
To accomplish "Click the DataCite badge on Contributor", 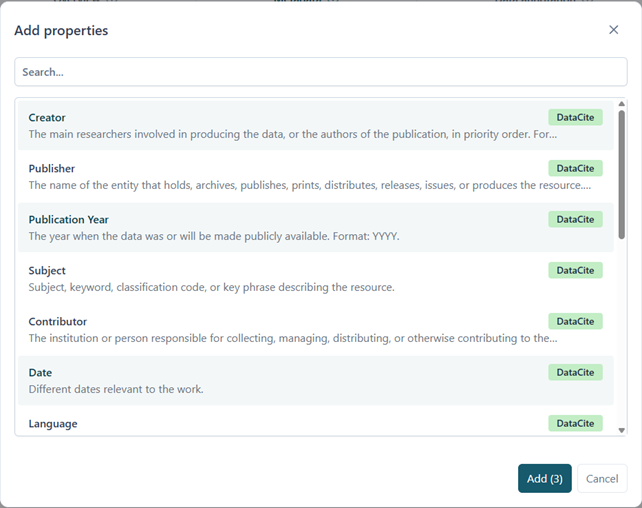I will (x=575, y=322).
